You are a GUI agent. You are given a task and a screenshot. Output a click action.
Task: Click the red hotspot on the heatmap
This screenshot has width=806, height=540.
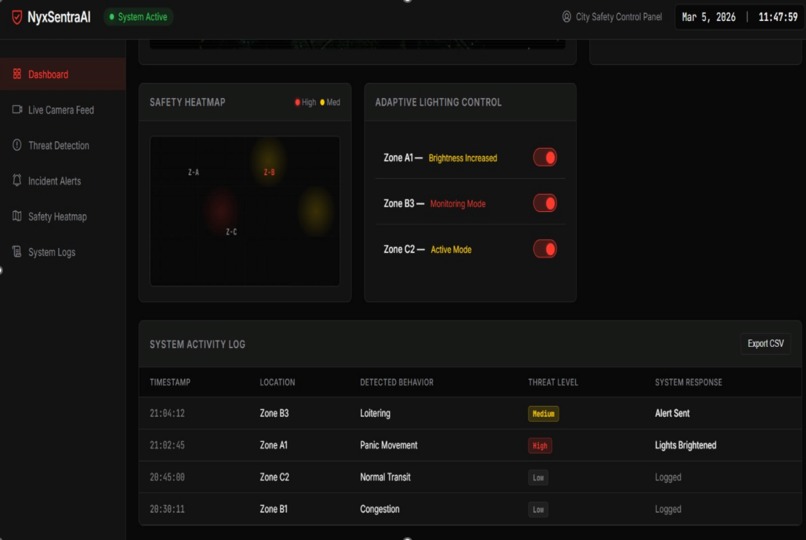click(221, 209)
